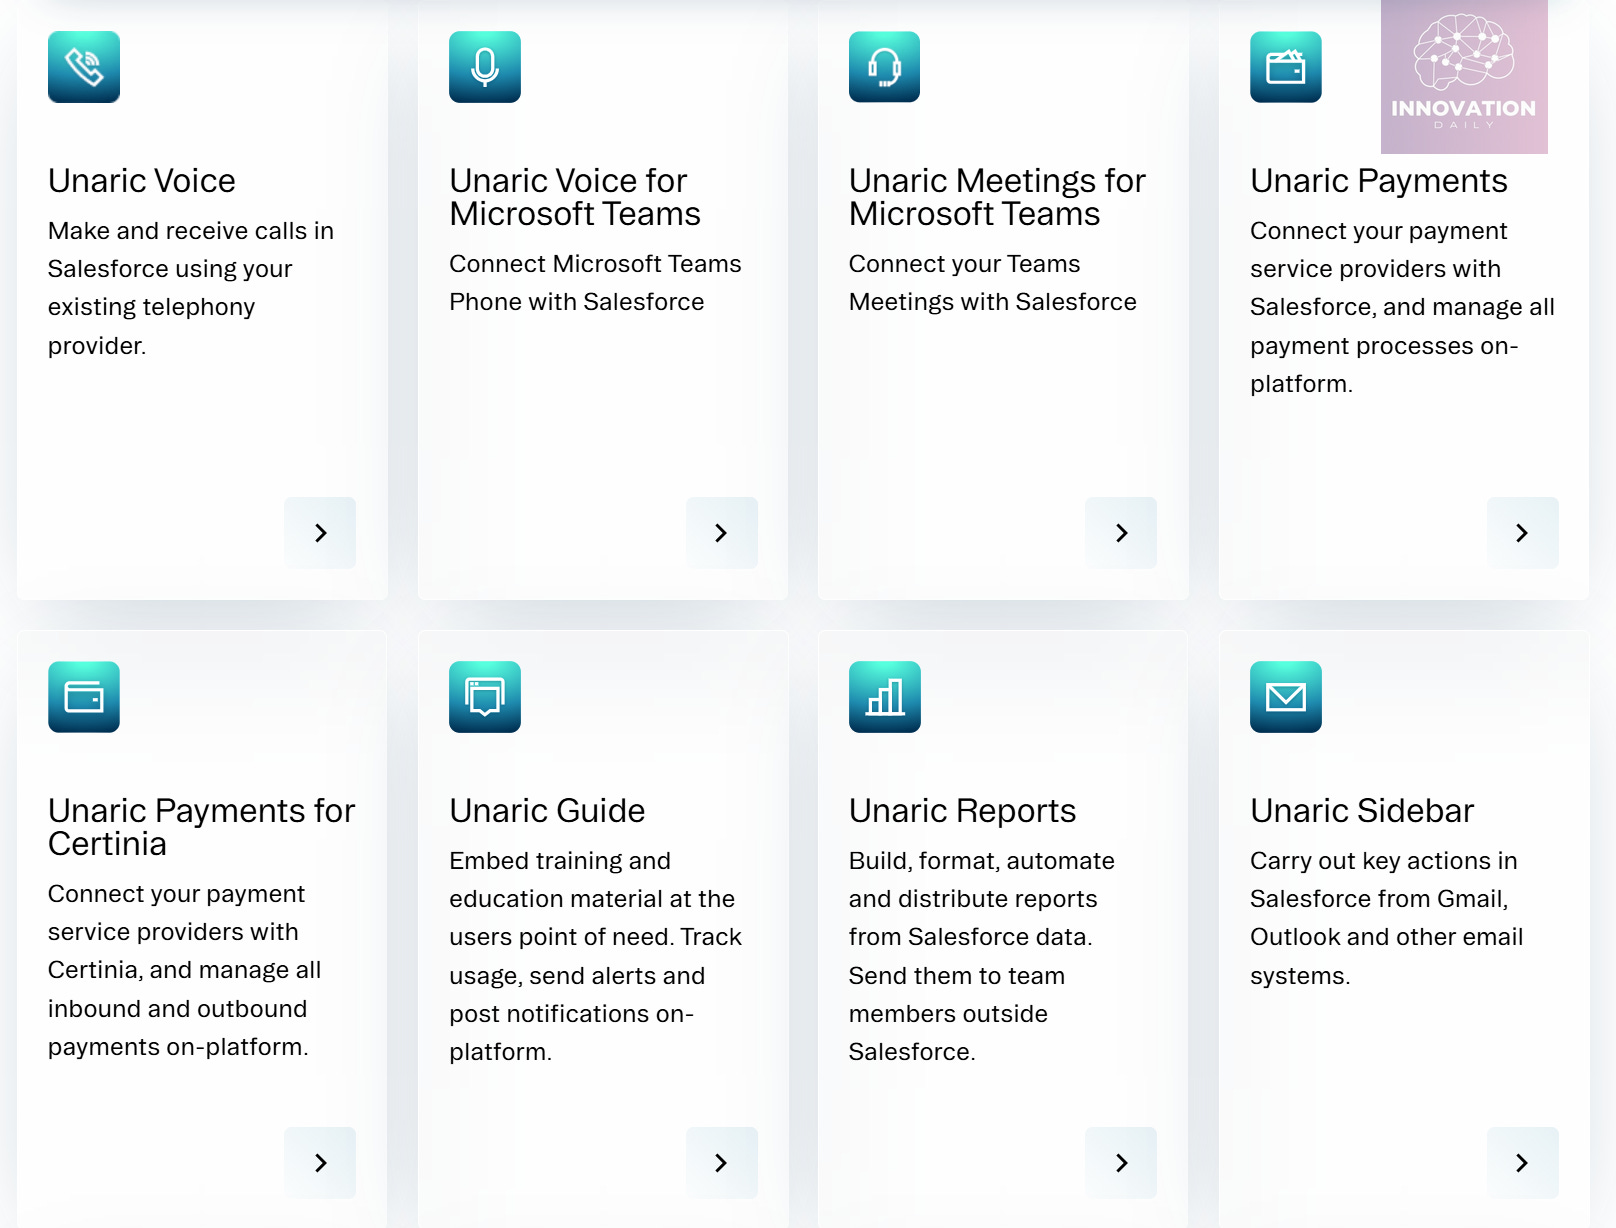1616x1228 pixels.
Task: Click the wallet icon on Unaric Payments card
Action: coord(1286,67)
